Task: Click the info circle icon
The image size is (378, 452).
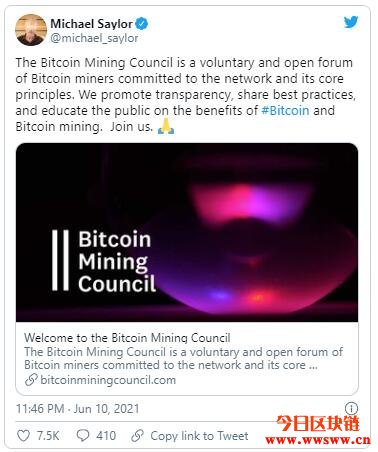Action: click(x=351, y=408)
